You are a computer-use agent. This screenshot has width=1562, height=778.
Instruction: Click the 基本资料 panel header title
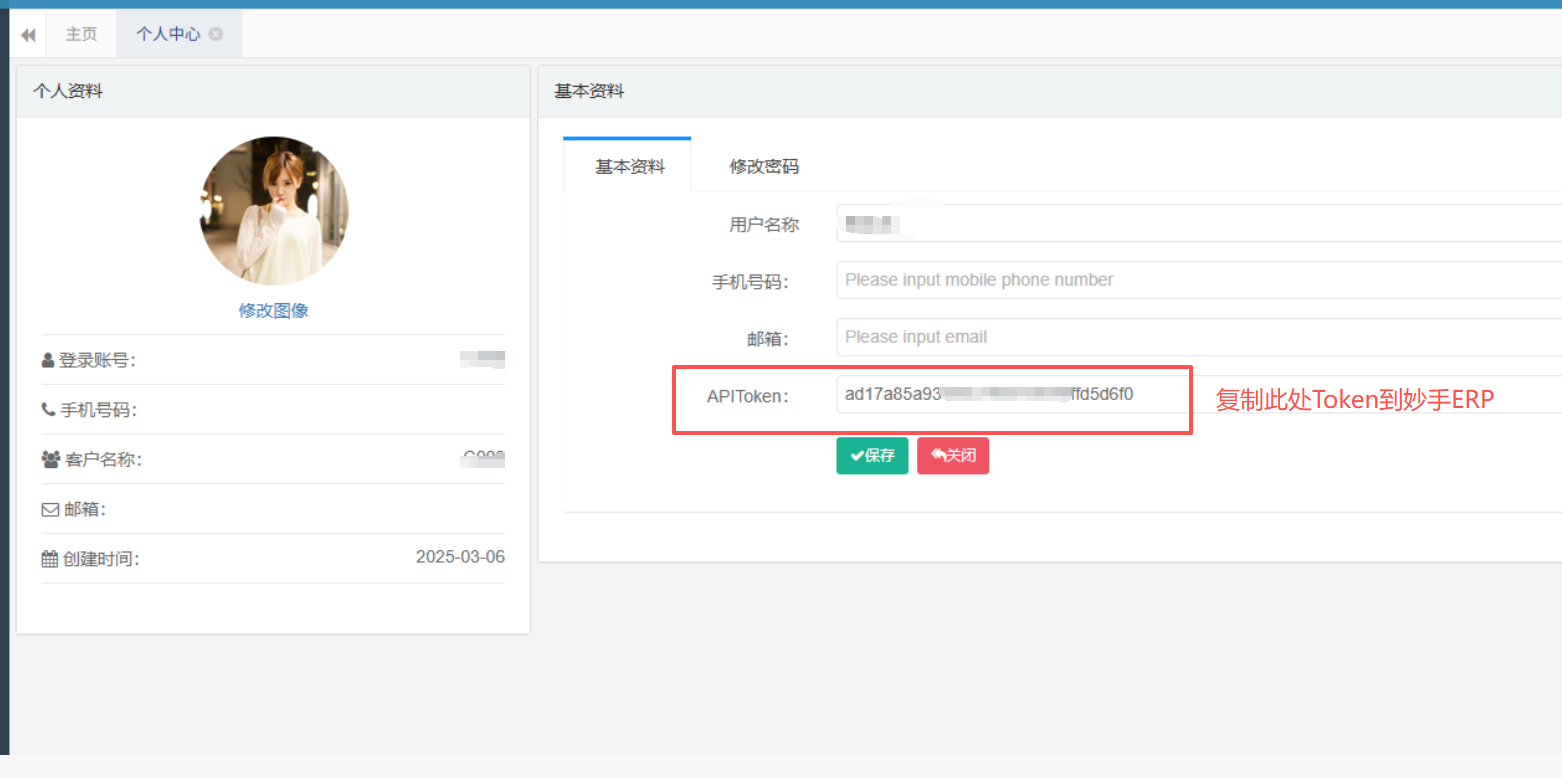click(x=589, y=91)
